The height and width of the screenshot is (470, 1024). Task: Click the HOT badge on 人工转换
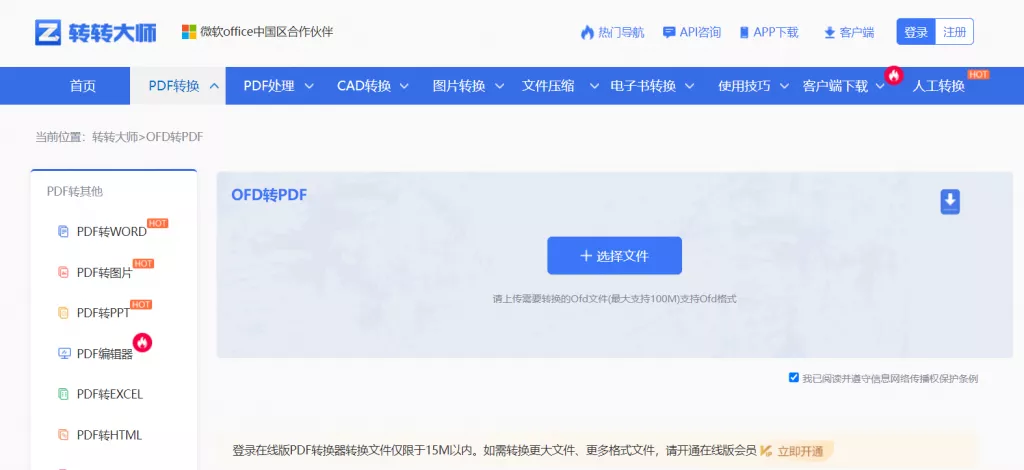(x=978, y=74)
